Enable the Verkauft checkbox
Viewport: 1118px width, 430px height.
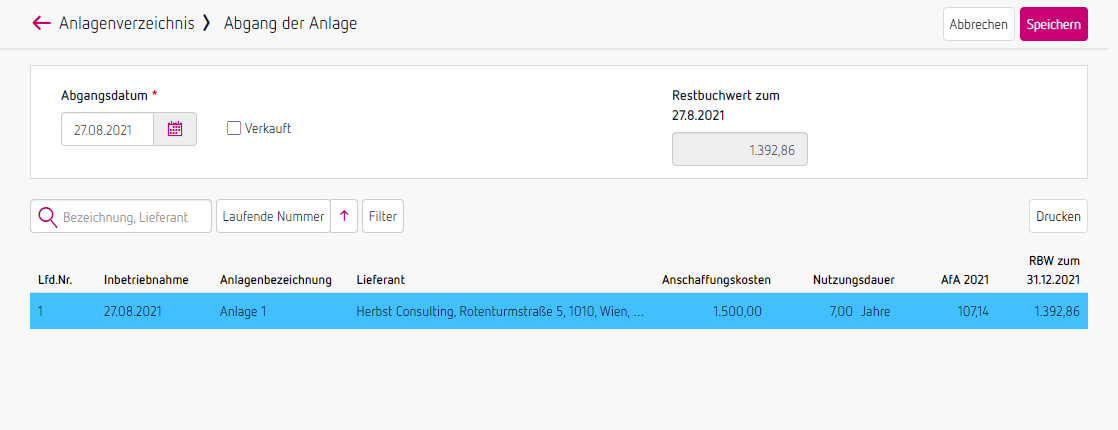pos(234,128)
